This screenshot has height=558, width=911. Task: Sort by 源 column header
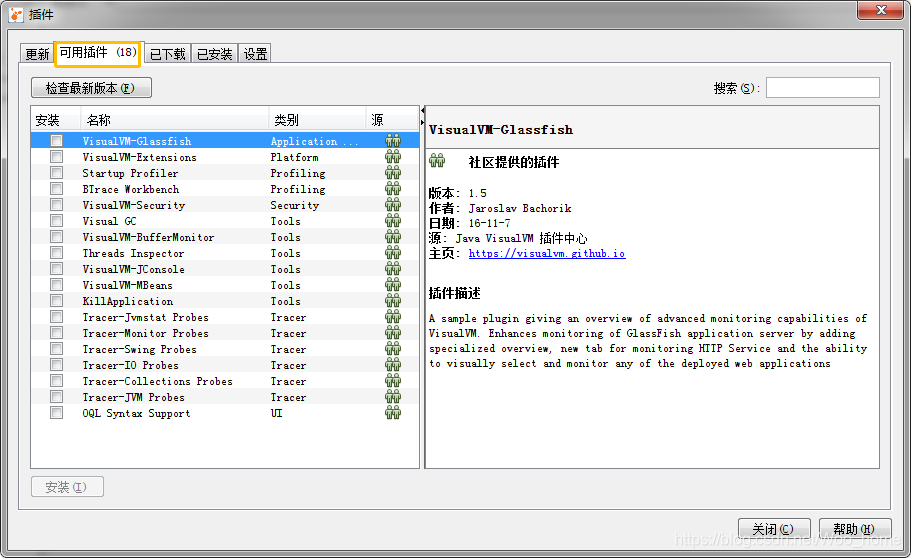(392, 120)
